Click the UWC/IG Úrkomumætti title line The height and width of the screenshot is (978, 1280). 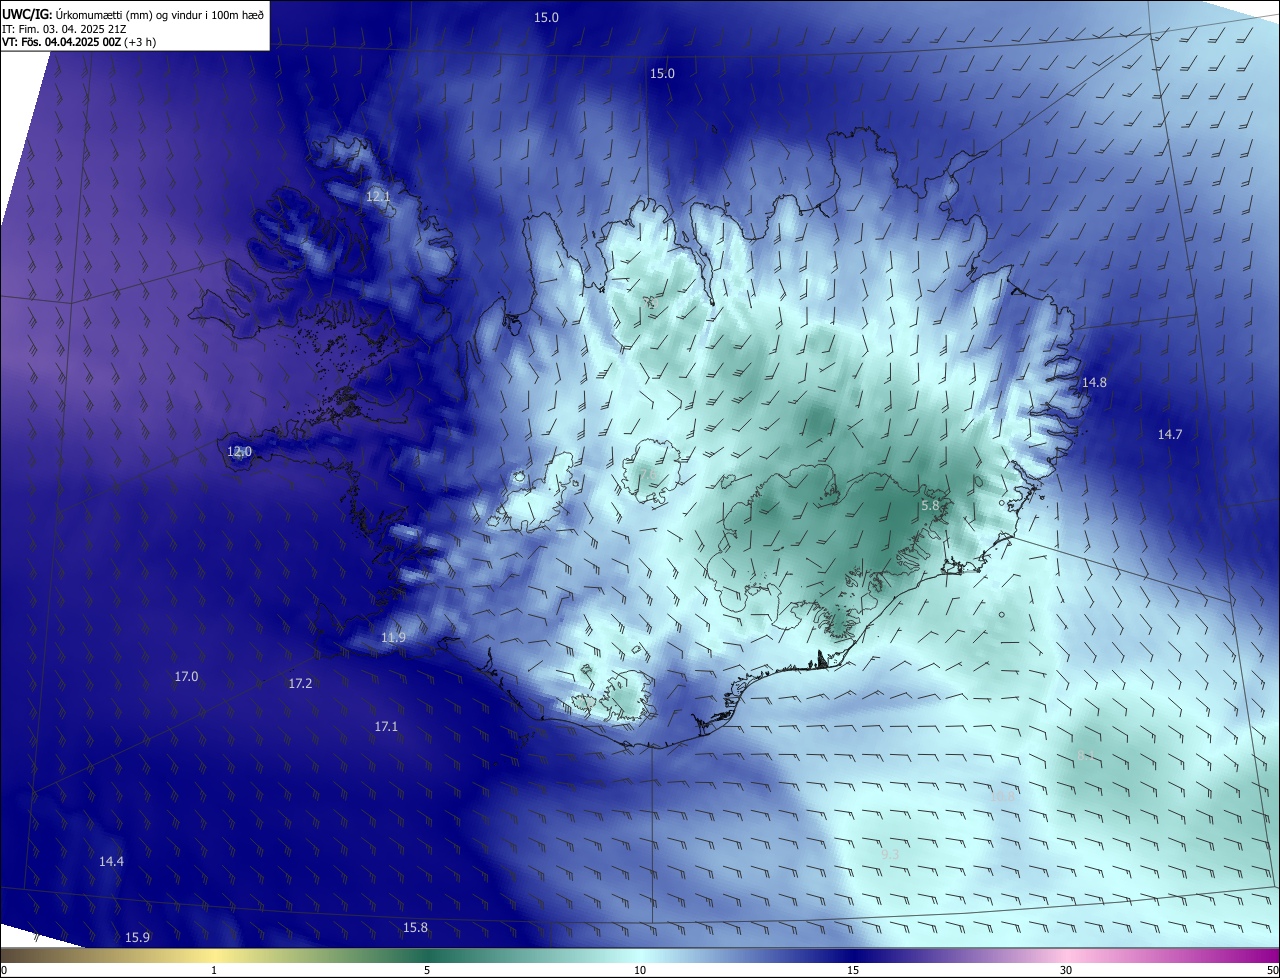click(x=133, y=14)
